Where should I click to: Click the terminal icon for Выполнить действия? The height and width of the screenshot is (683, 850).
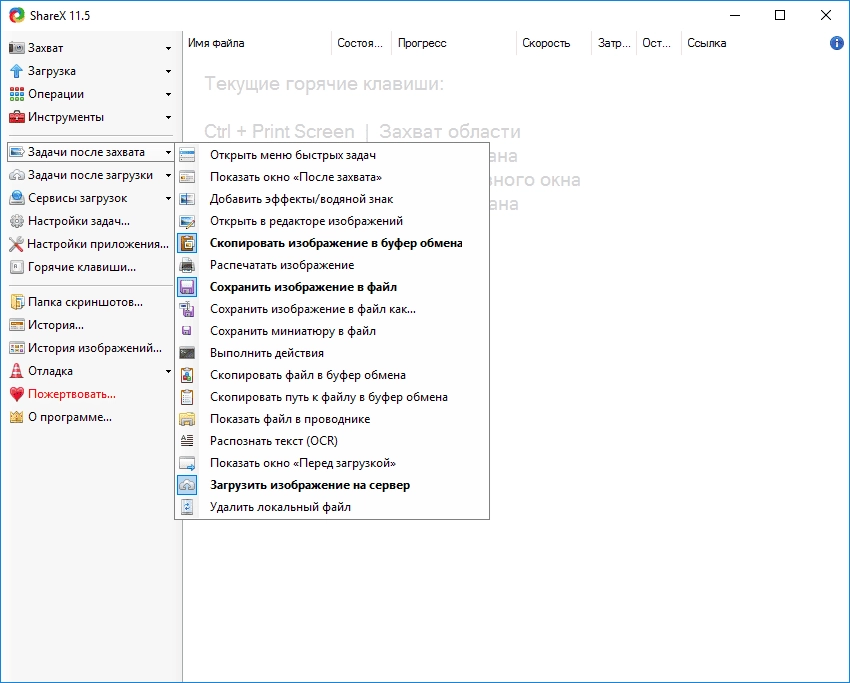187,353
